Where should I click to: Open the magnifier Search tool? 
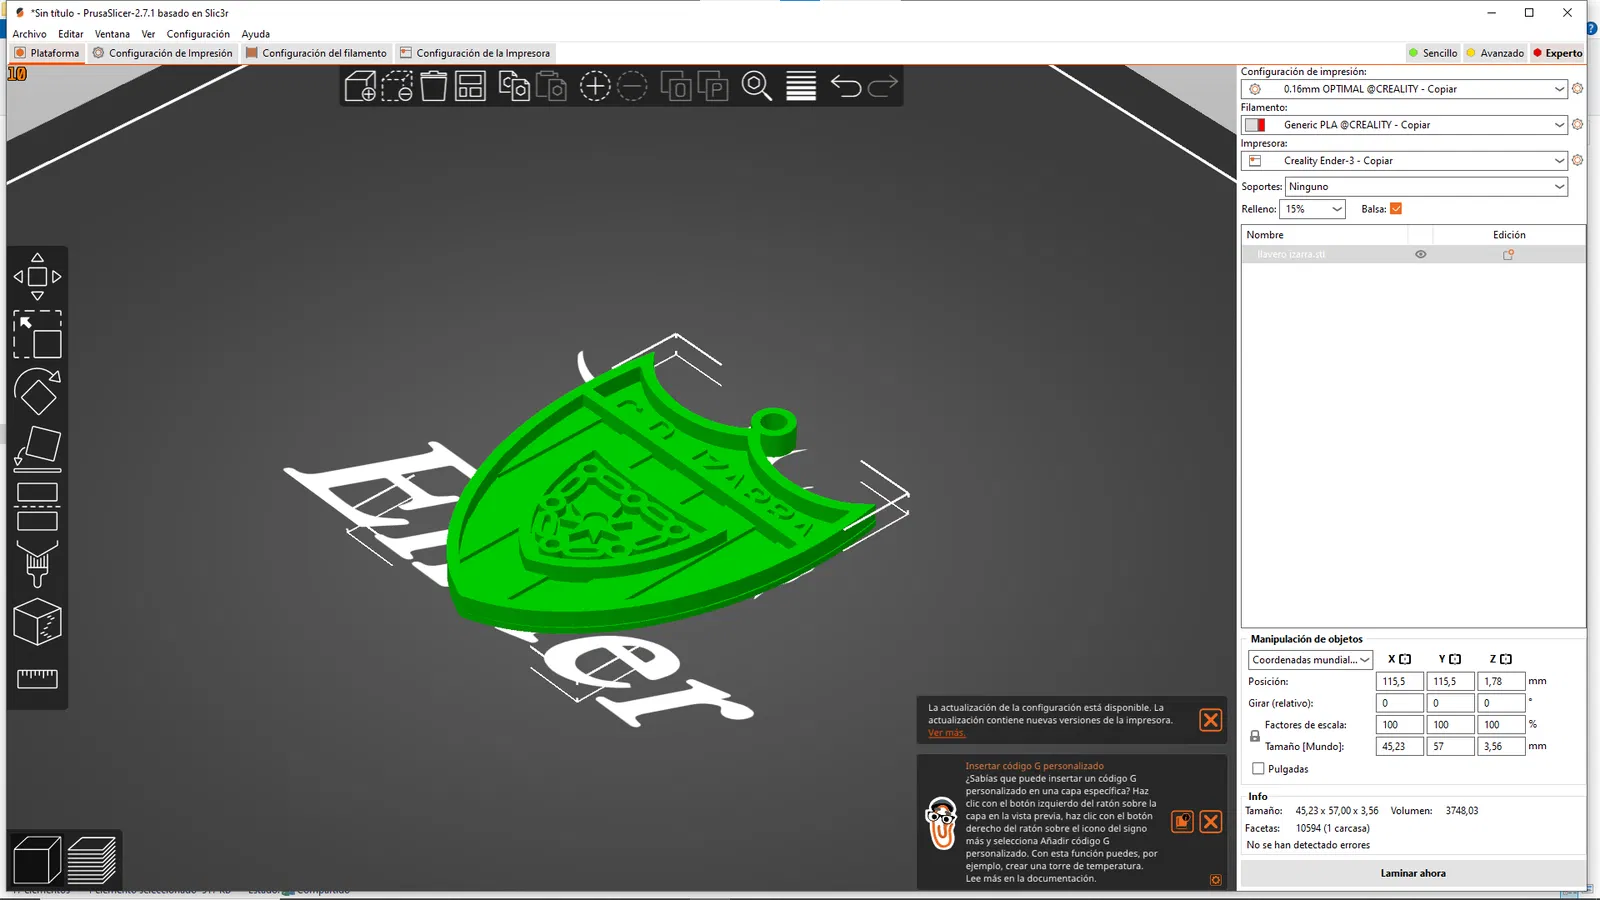(x=757, y=87)
